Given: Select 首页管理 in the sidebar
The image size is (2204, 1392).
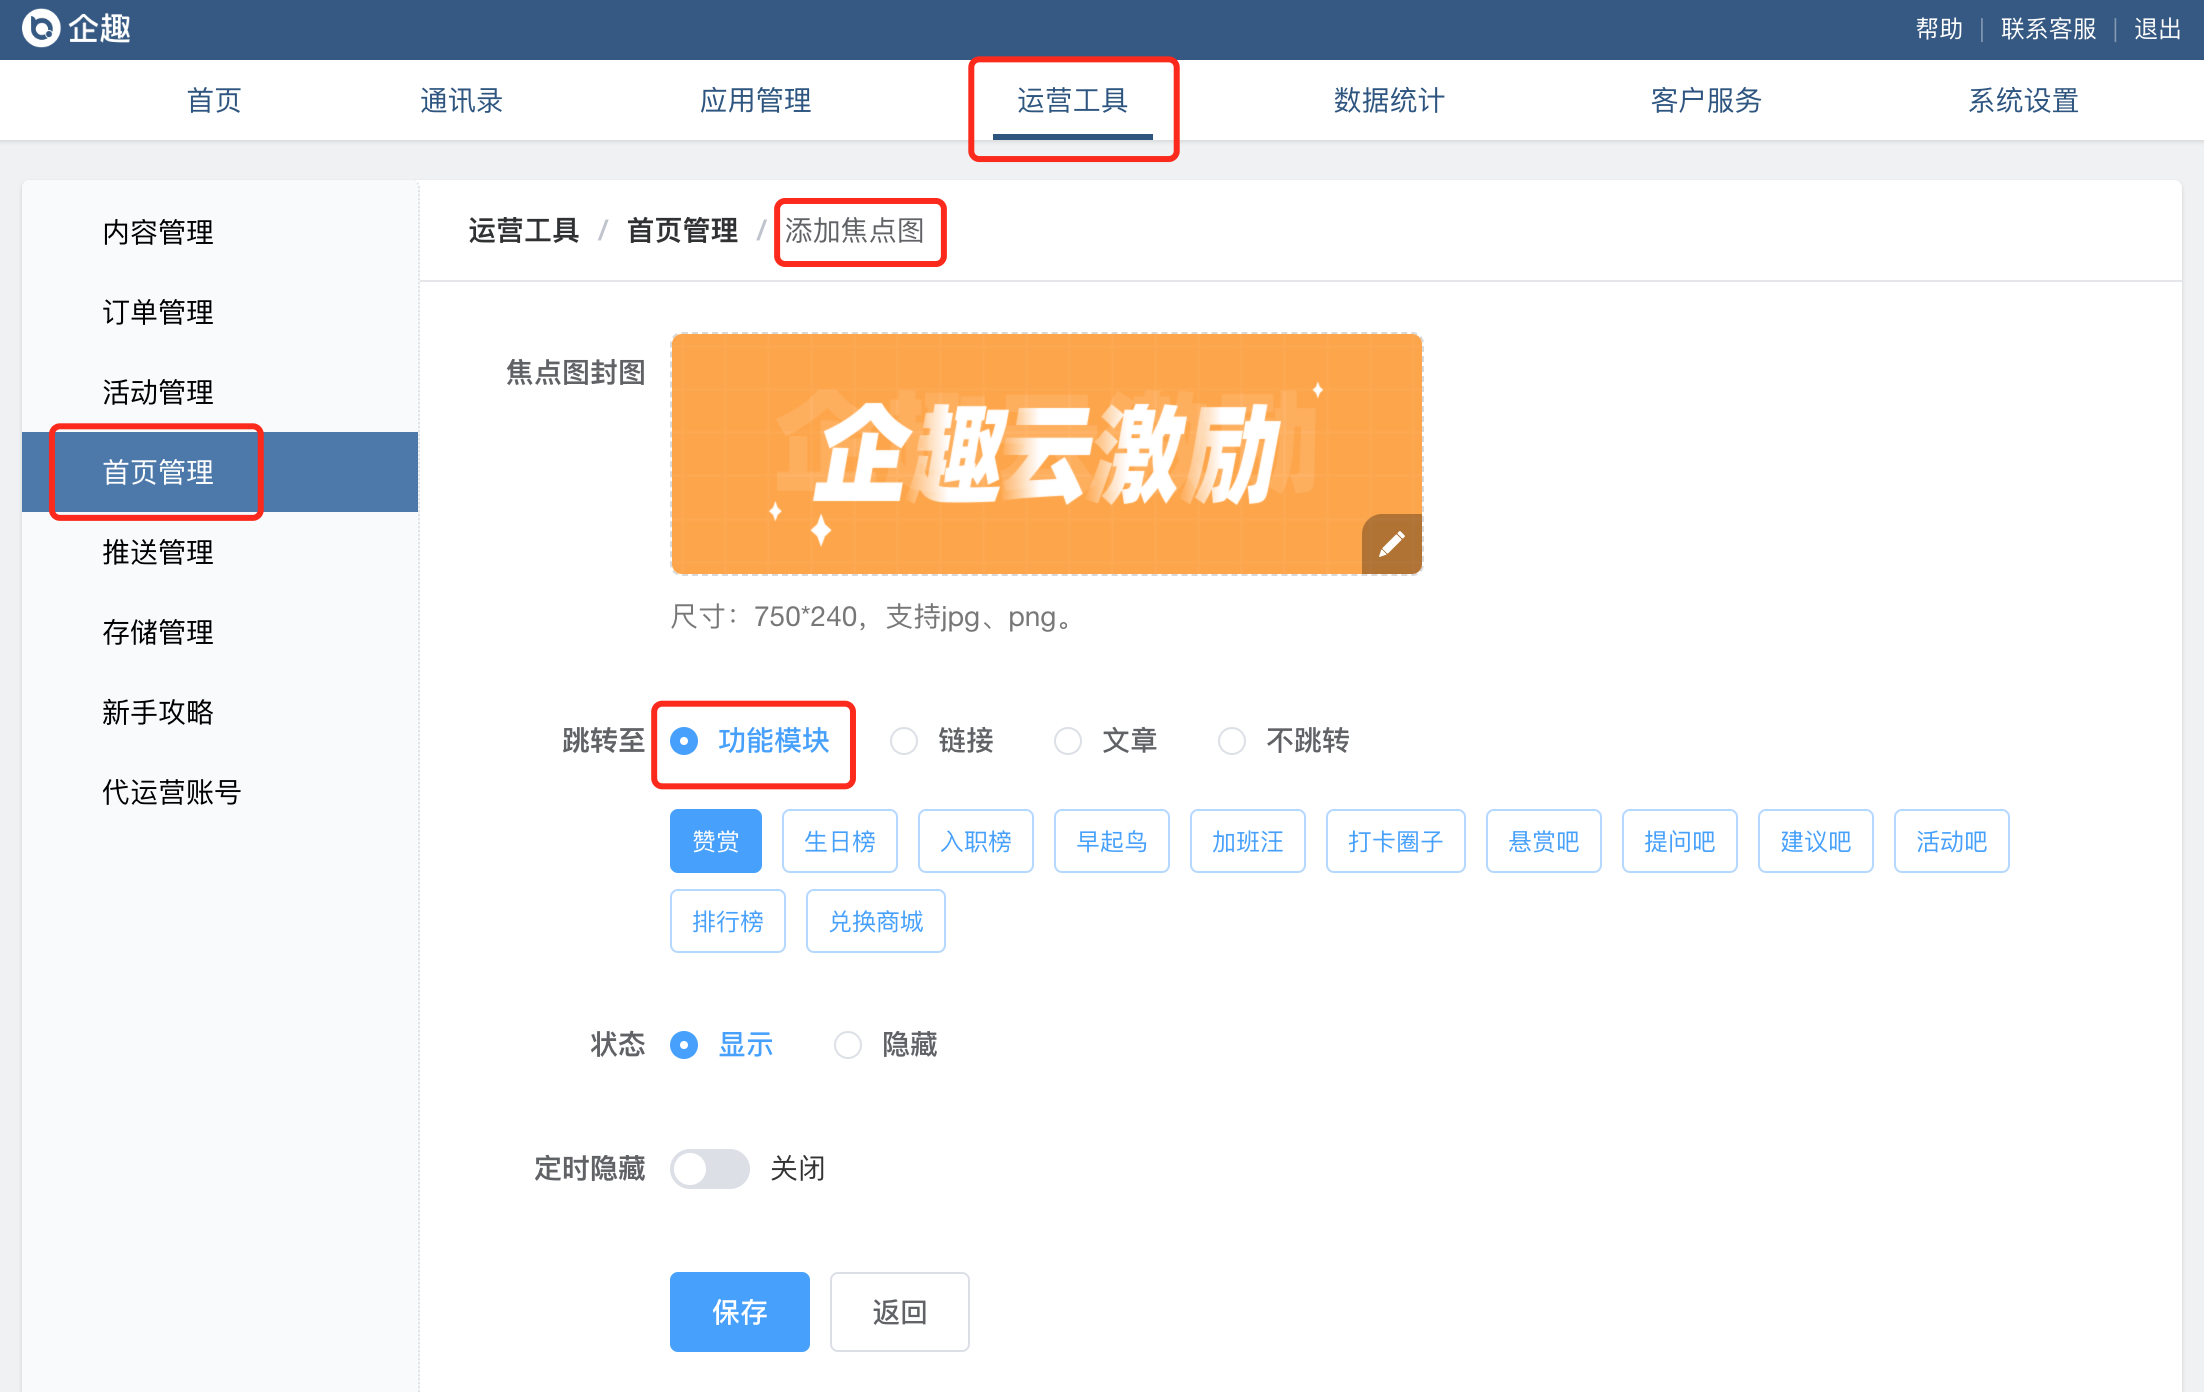Looking at the screenshot, I should pyautogui.click(x=220, y=472).
